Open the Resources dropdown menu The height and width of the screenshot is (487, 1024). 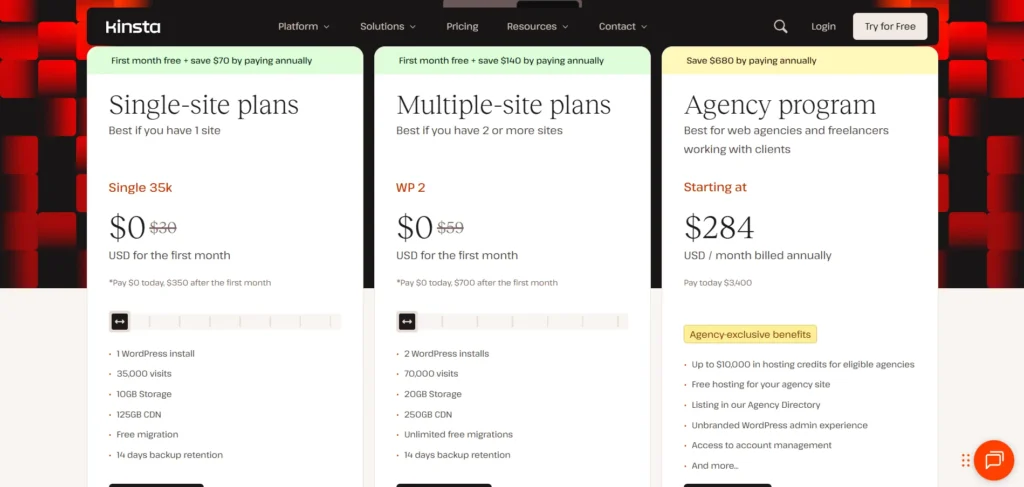click(537, 26)
